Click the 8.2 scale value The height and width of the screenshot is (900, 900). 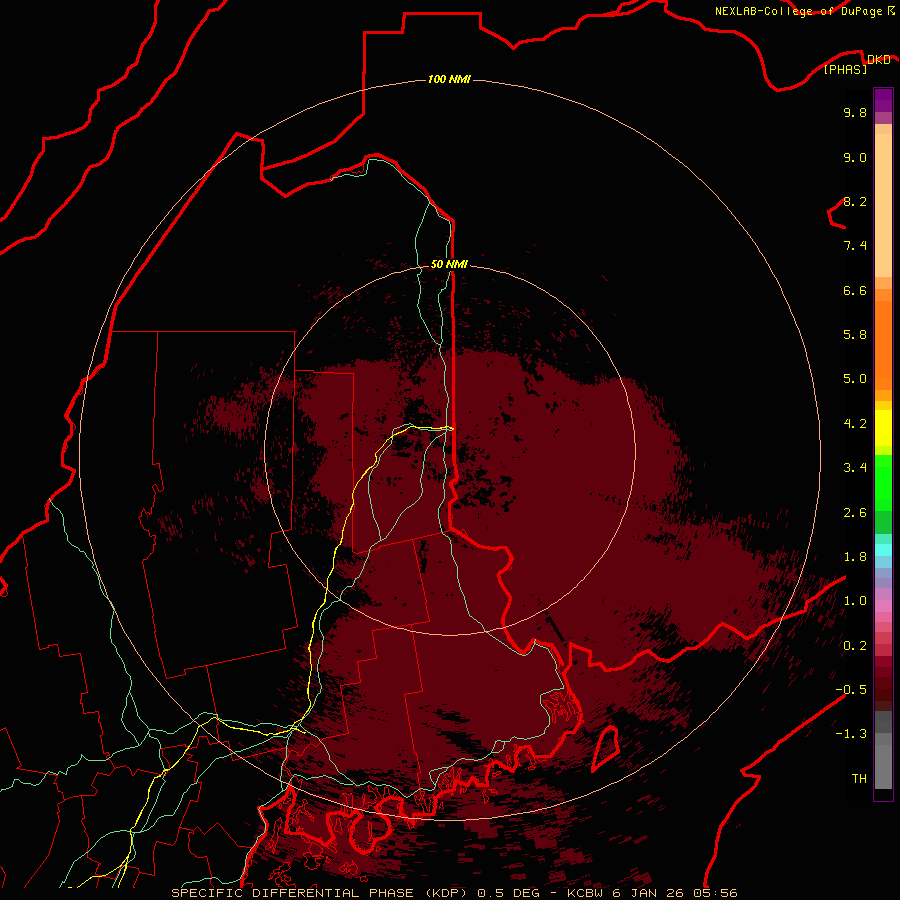855,201
